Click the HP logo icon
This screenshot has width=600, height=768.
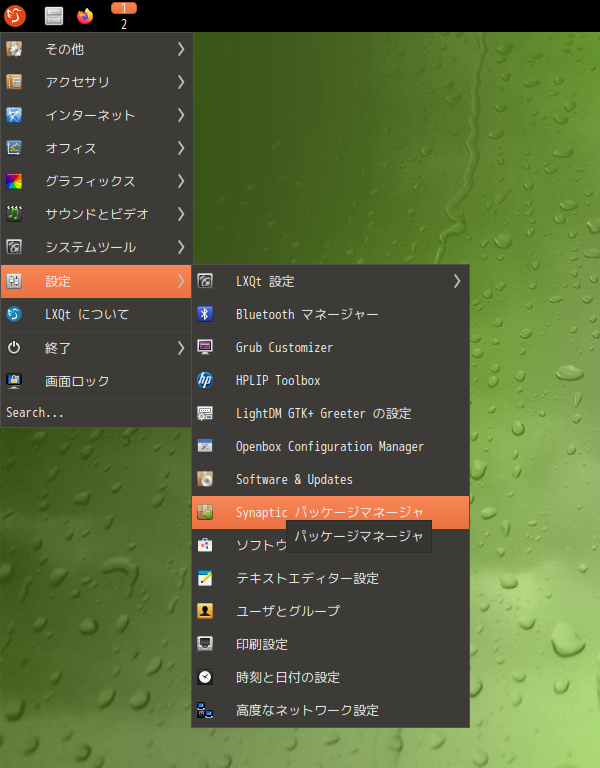tap(205, 380)
